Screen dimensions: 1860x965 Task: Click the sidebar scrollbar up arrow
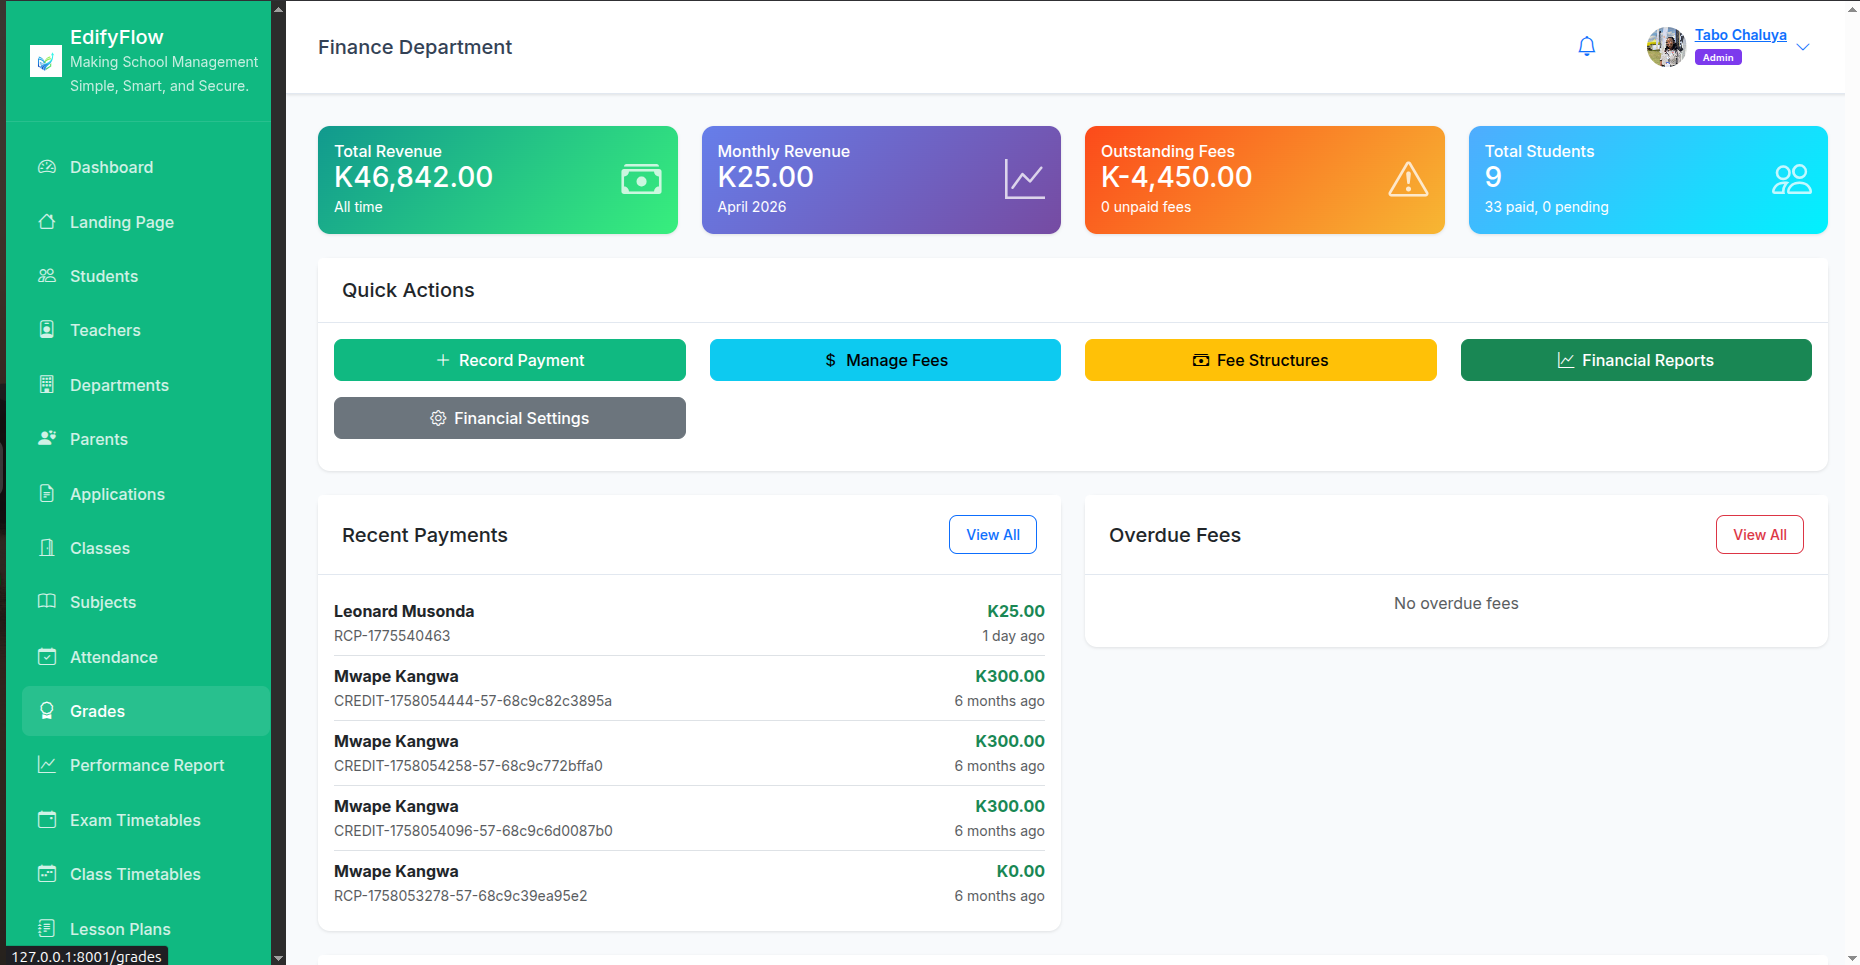[278, 8]
